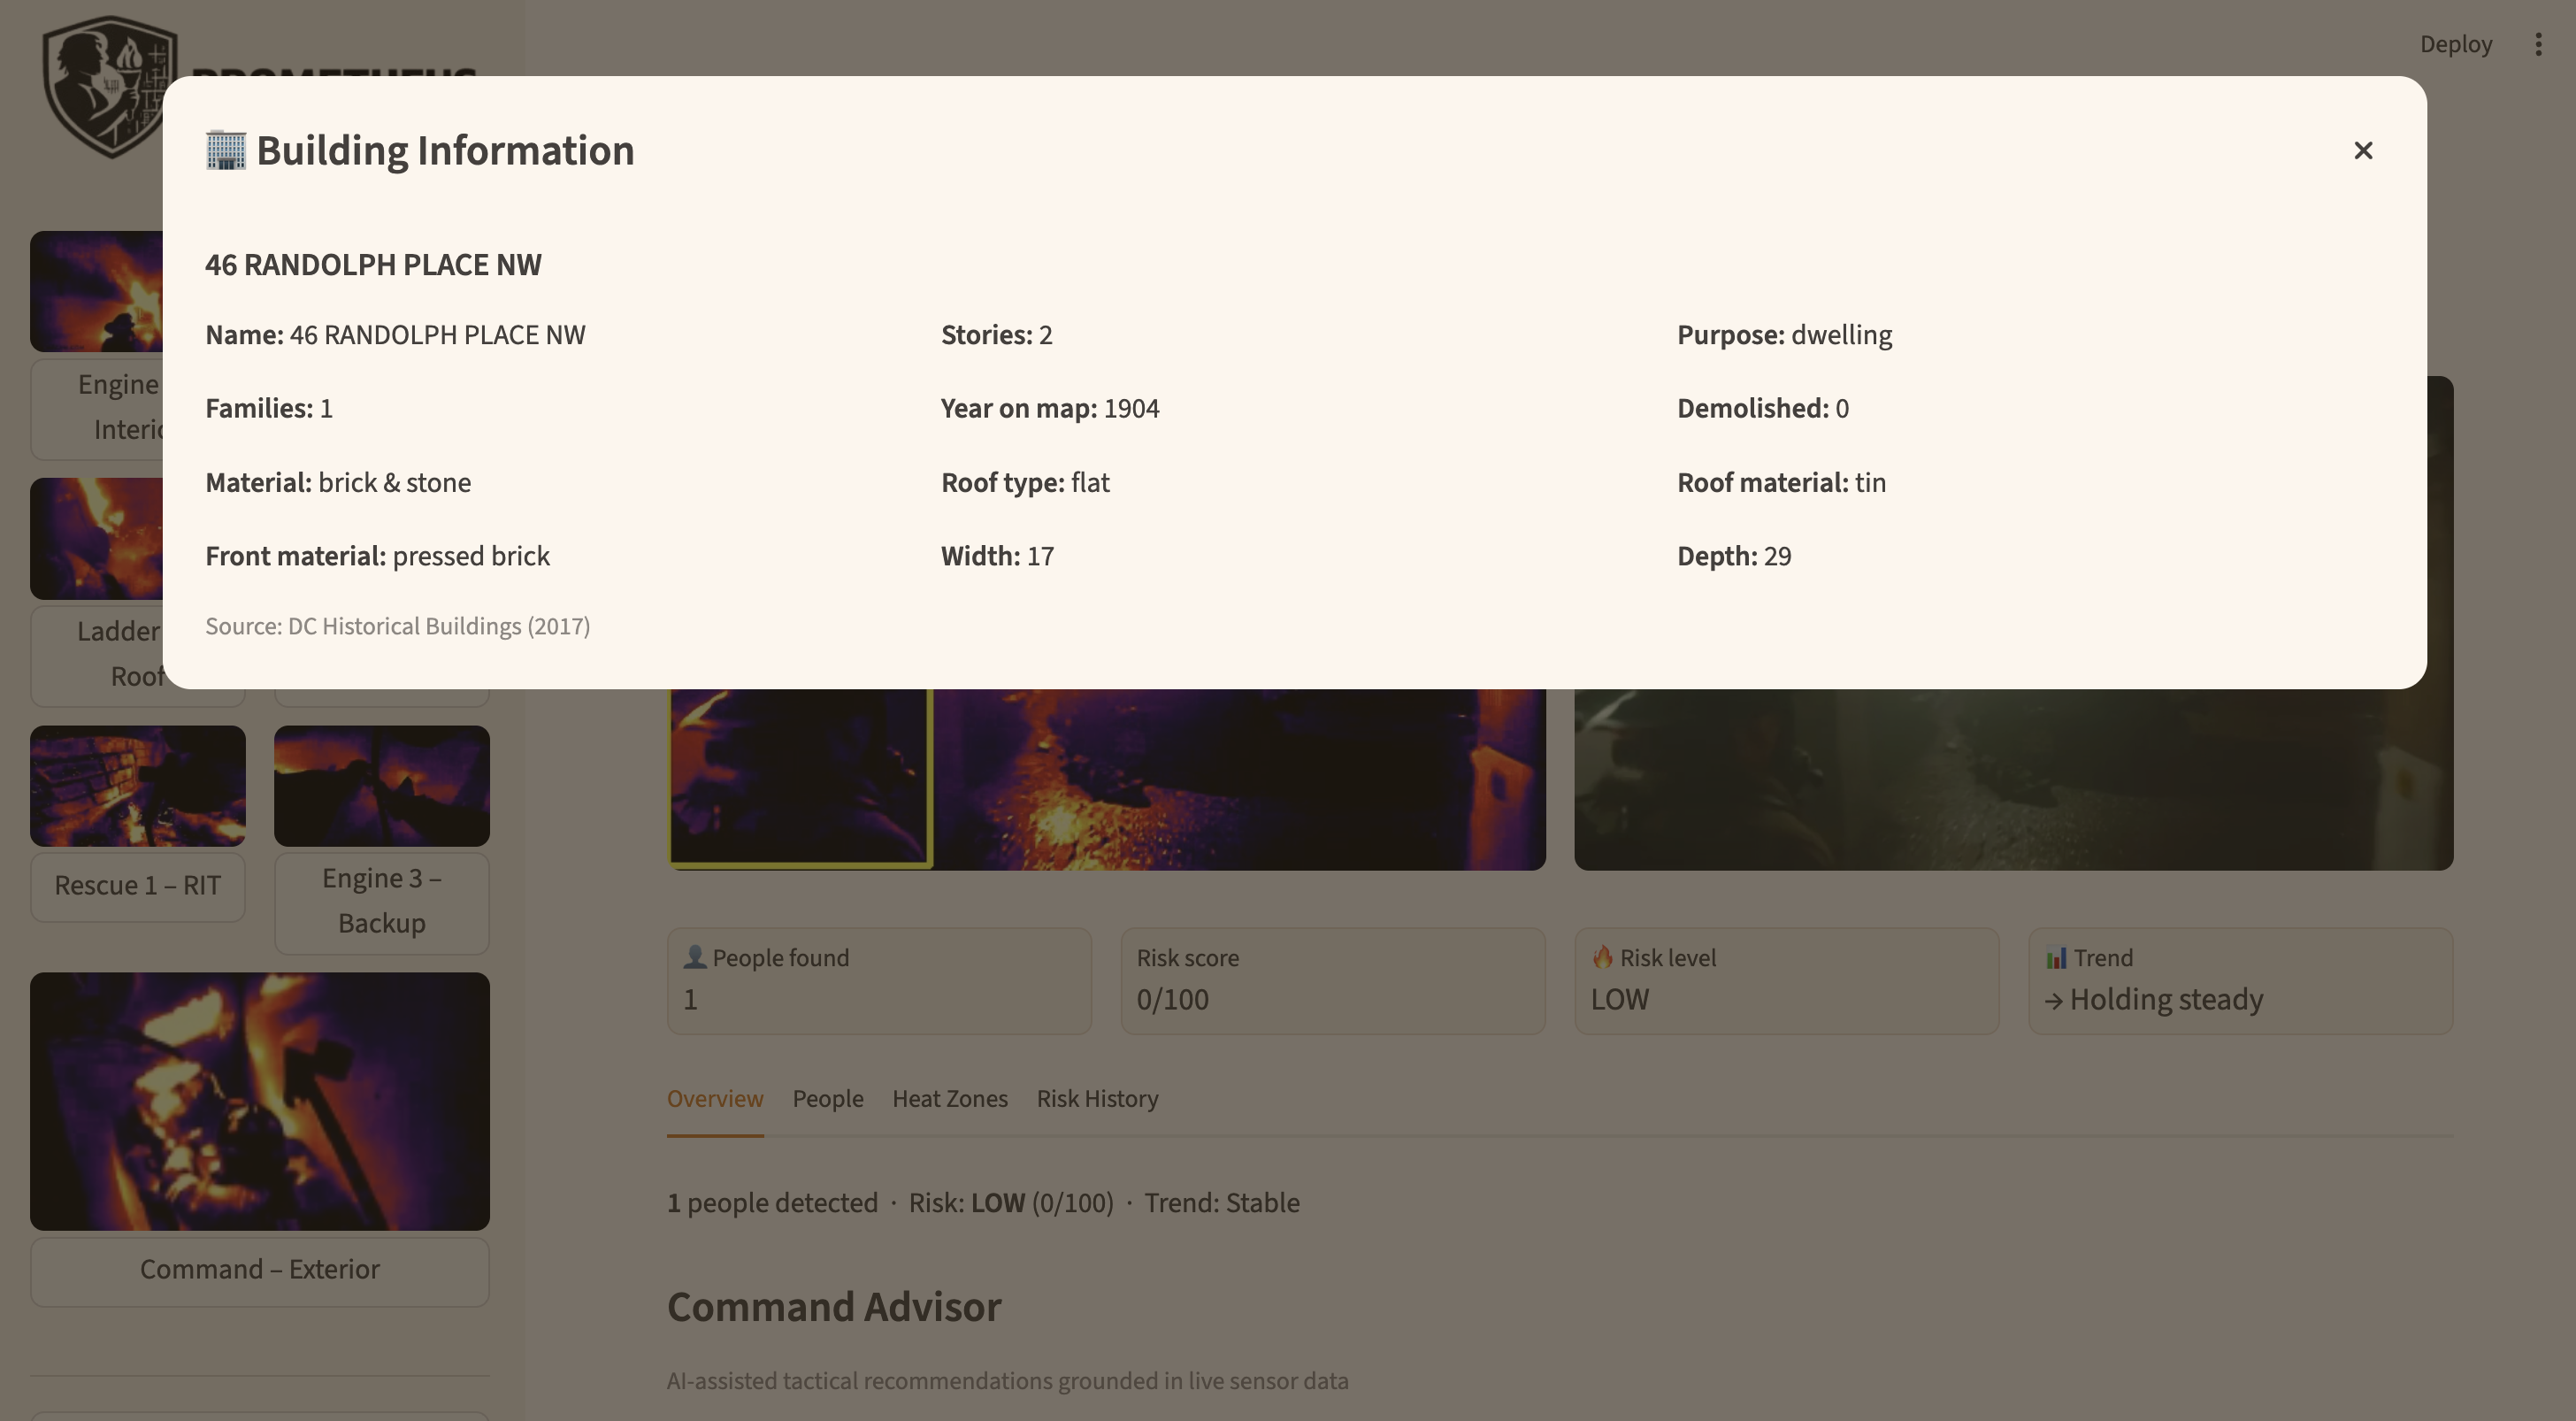Select Rescue 1 – RIT camera button
2576x1421 pixels.
pos(138,886)
